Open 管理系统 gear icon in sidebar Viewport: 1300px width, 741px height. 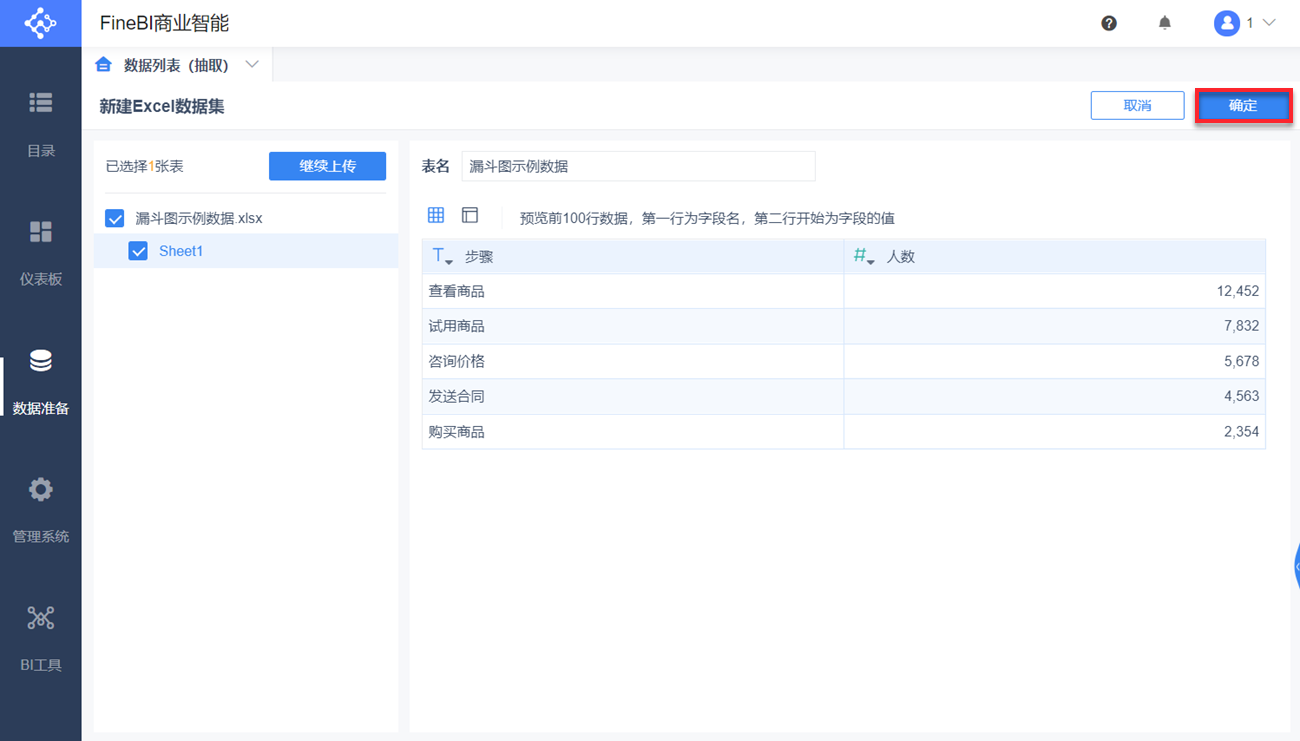tap(40, 489)
